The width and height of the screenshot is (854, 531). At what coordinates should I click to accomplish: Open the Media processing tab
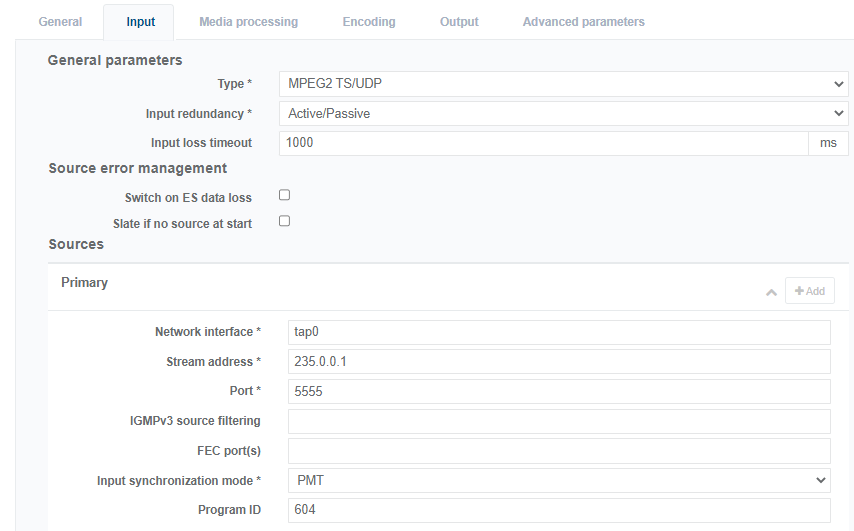[248, 22]
